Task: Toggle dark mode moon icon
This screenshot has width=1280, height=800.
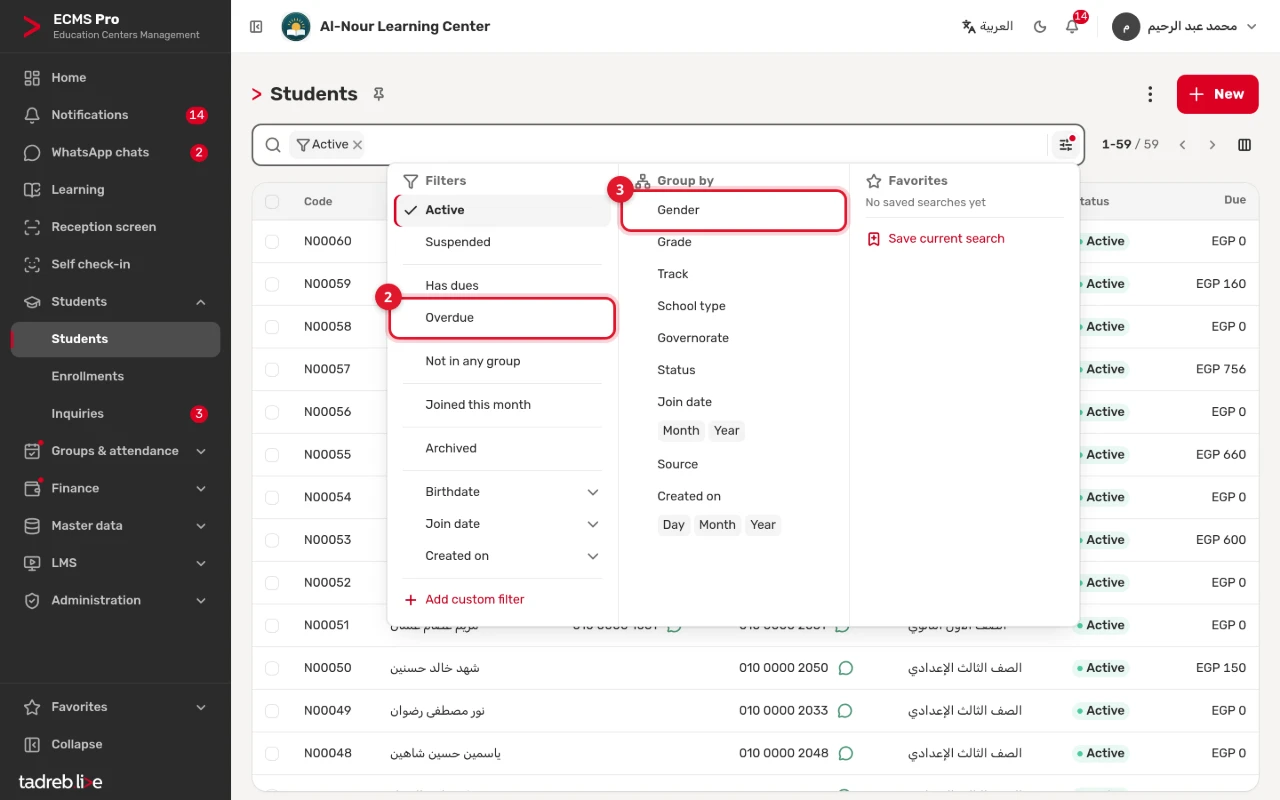Action: pos(1040,27)
